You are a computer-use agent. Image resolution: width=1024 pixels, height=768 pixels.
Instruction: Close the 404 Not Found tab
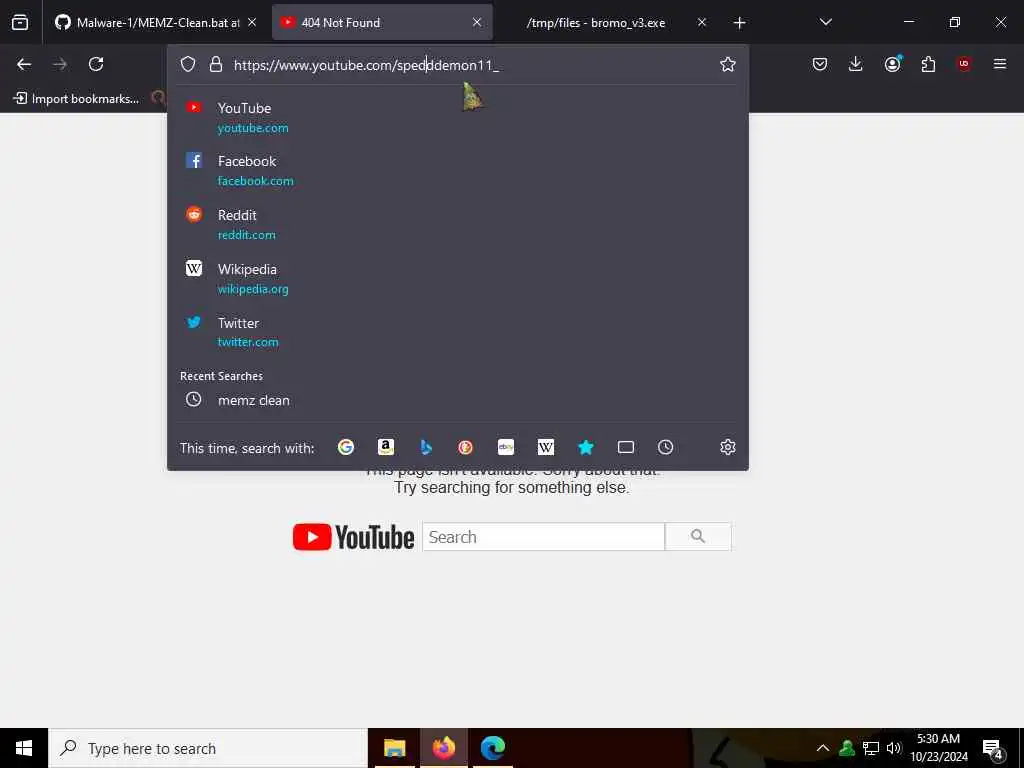pyautogui.click(x=477, y=23)
